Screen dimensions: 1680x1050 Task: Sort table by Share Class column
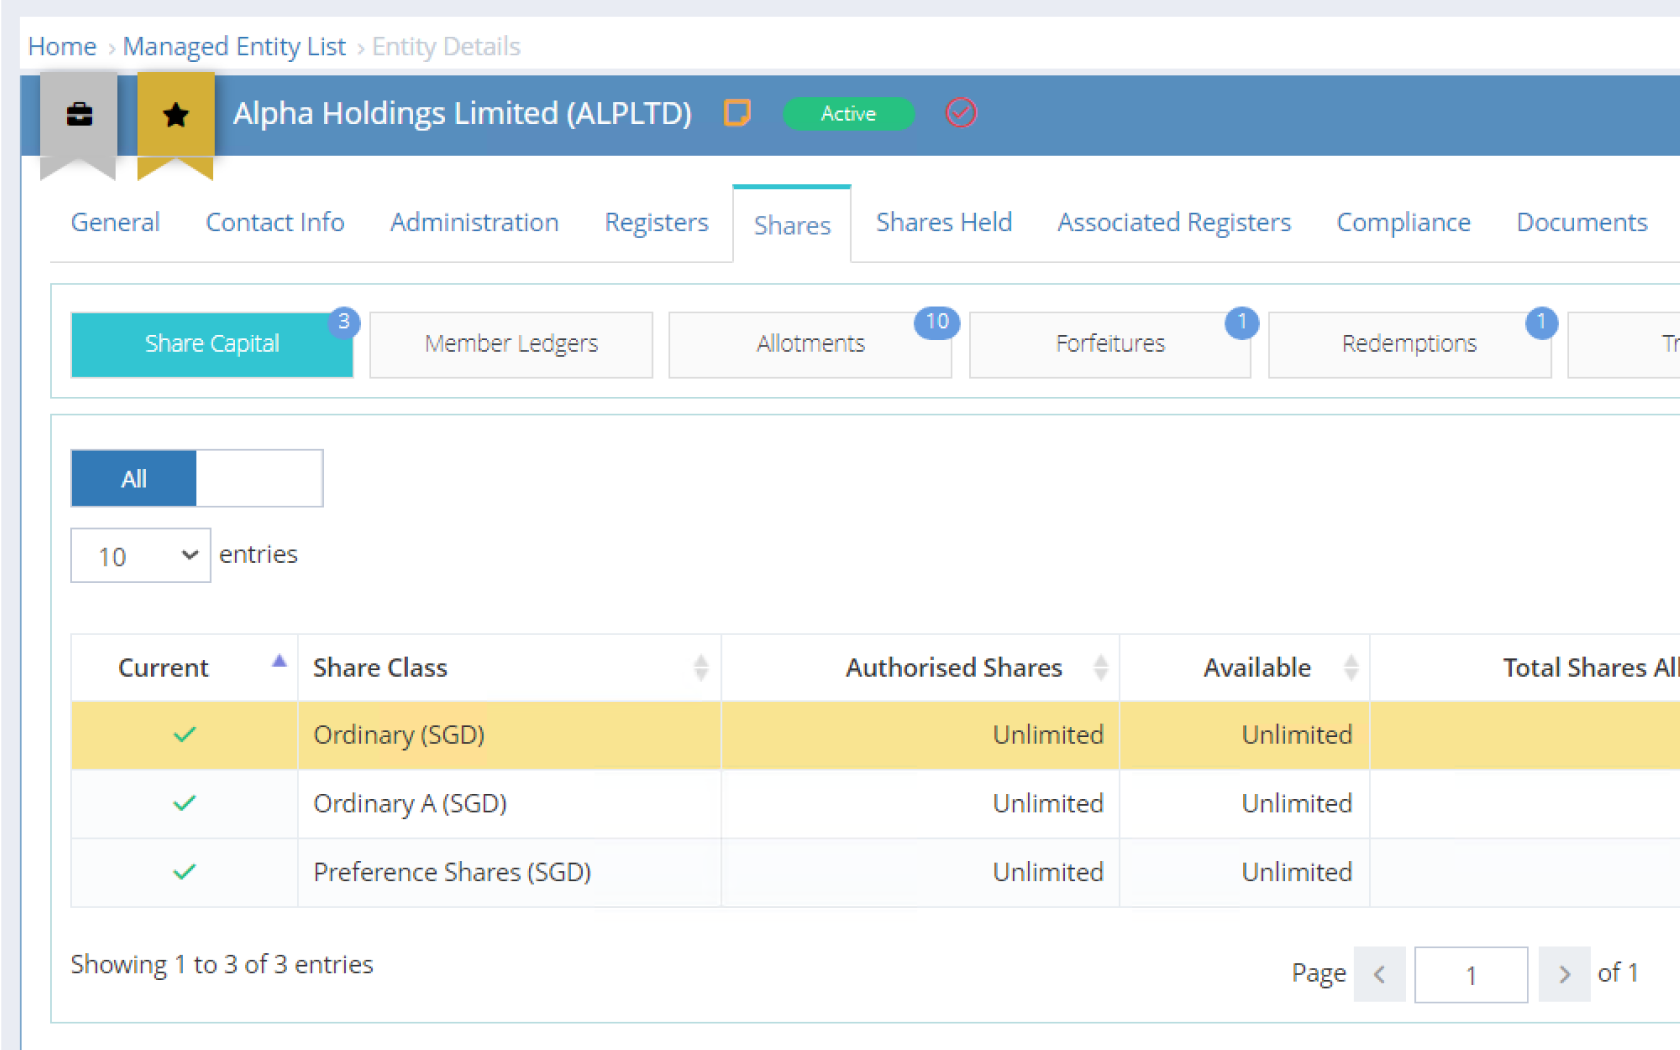click(x=700, y=668)
